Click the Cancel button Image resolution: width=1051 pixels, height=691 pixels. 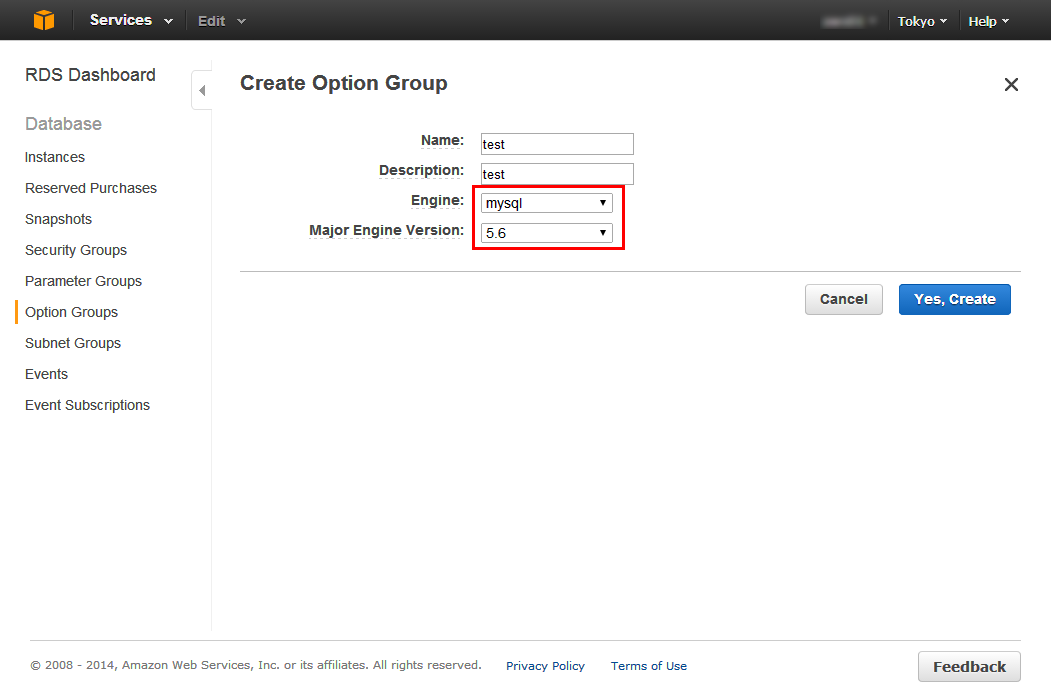[x=844, y=299]
